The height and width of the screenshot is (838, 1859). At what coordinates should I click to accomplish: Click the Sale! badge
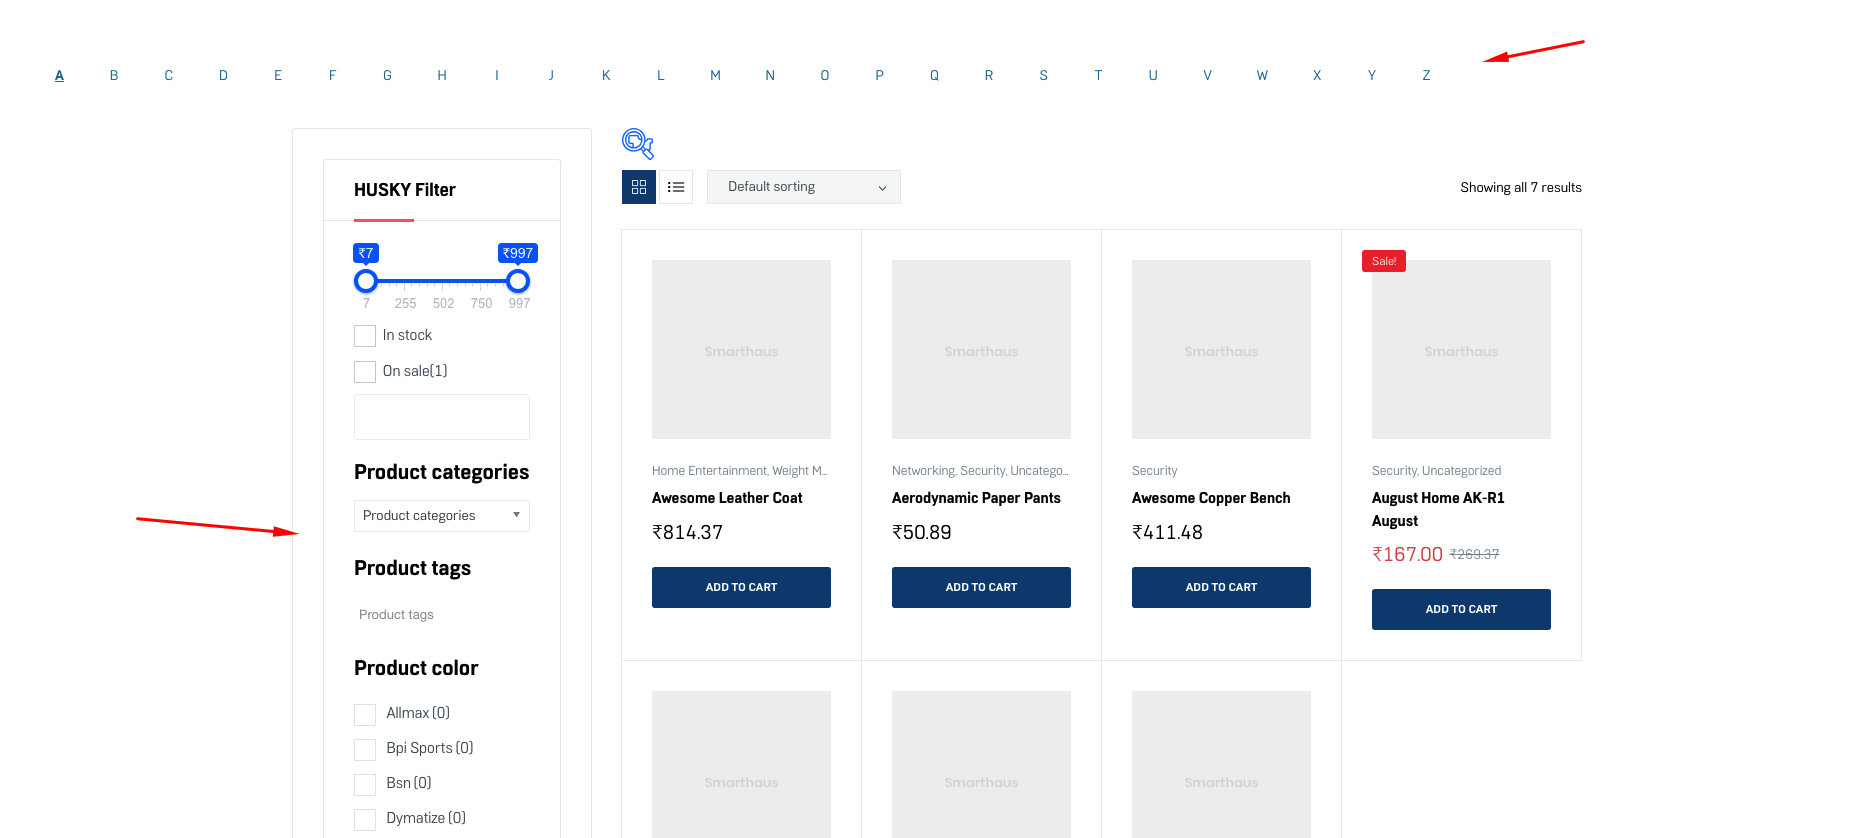[1384, 261]
